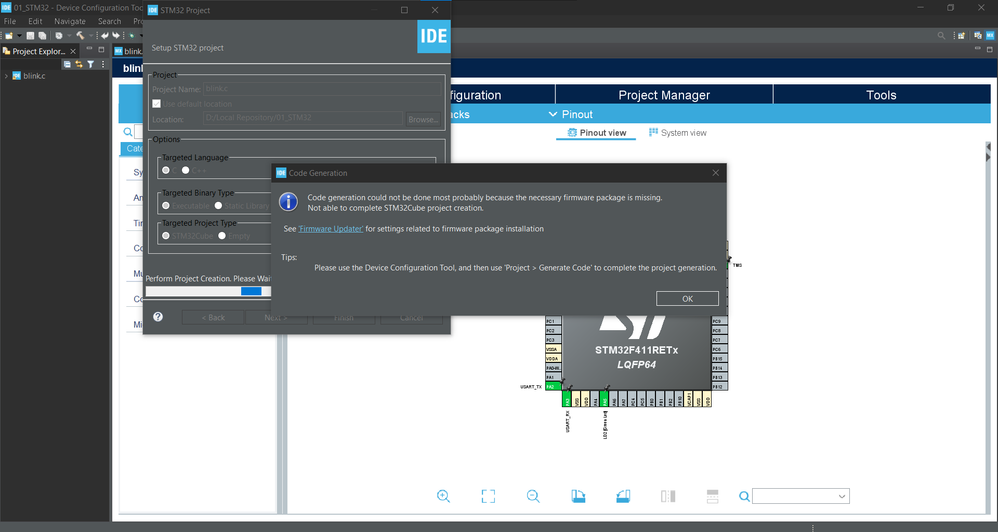The width and height of the screenshot is (998, 532).
Task: Click the forward navigation arrow icon
Action: pos(116,36)
